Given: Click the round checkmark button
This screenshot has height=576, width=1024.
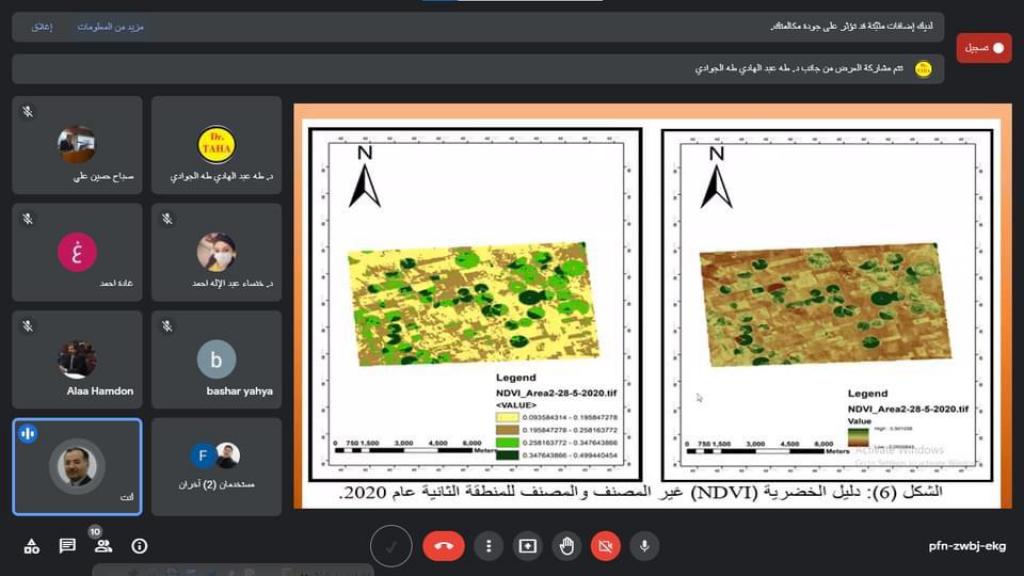Looking at the screenshot, I should [391, 546].
